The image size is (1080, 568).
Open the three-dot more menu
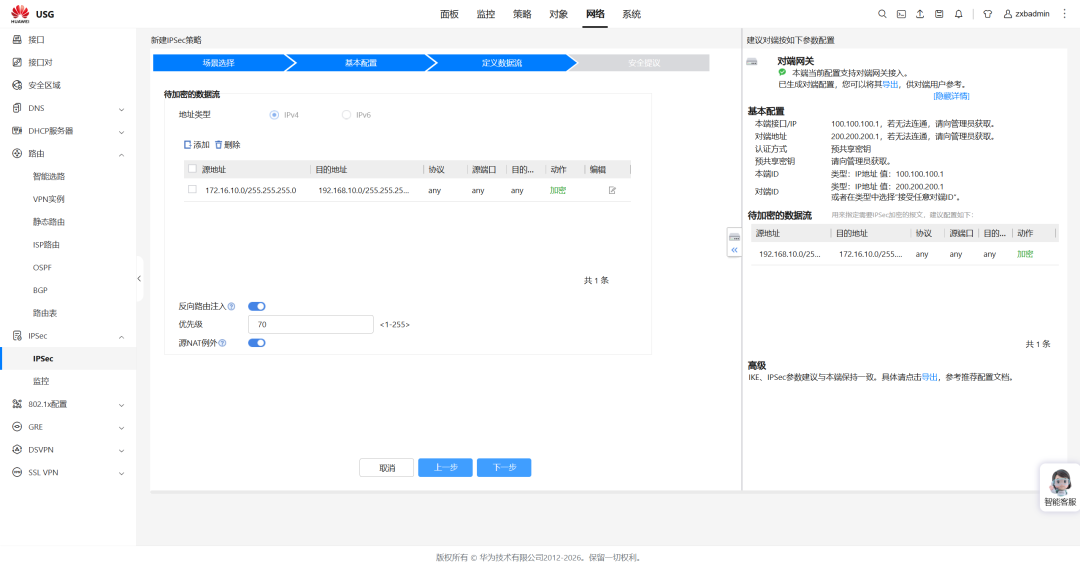pyautogui.click(x=1065, y=14)
